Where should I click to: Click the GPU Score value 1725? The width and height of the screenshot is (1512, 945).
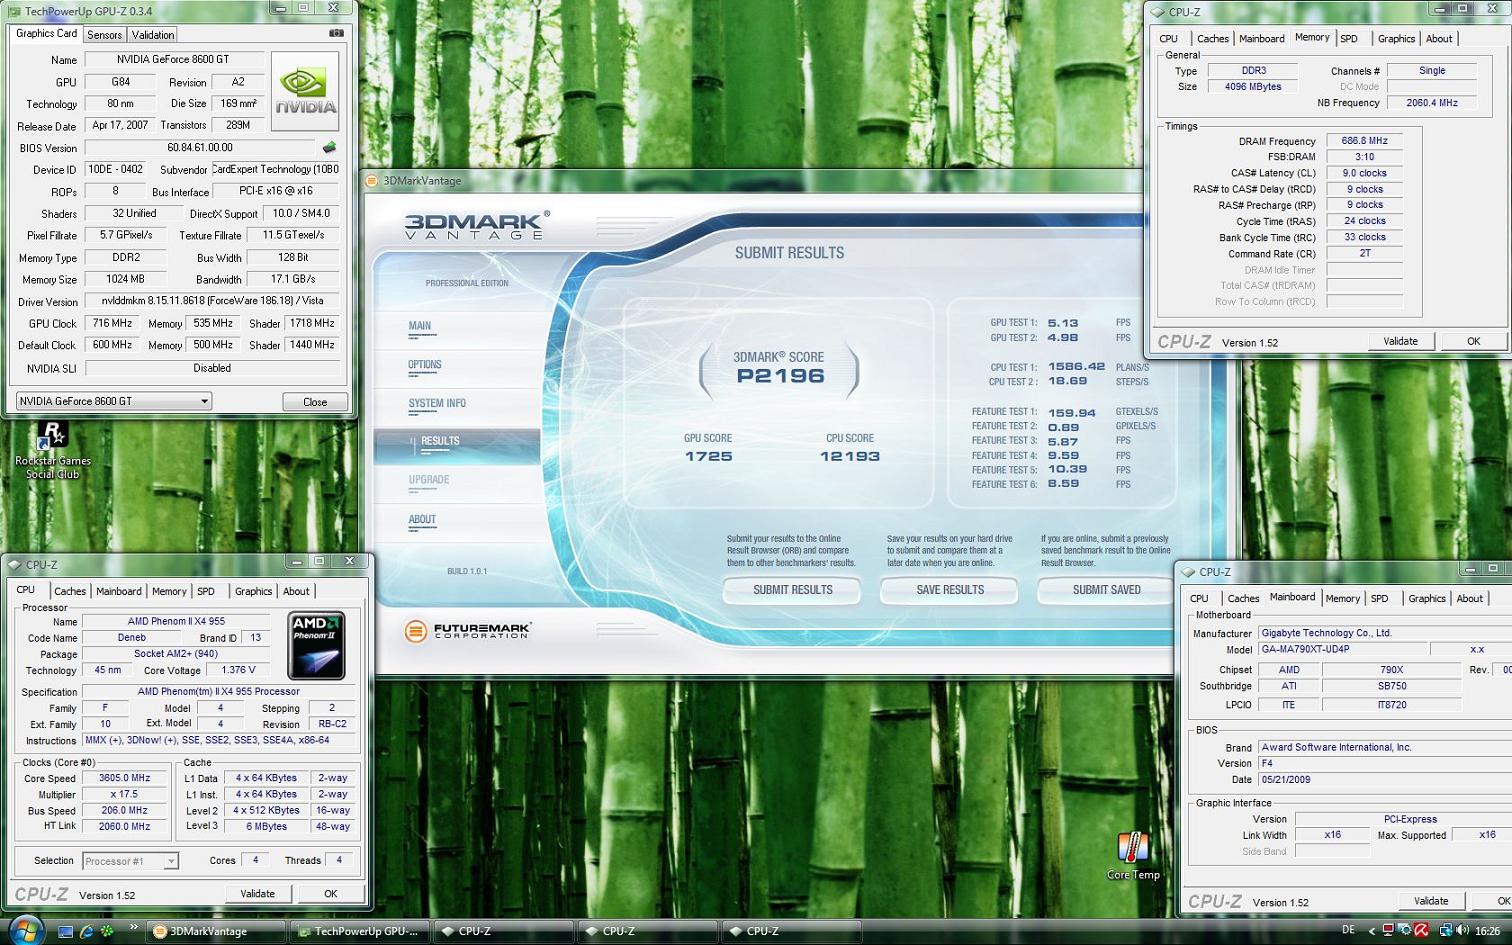tap(708, 456)
